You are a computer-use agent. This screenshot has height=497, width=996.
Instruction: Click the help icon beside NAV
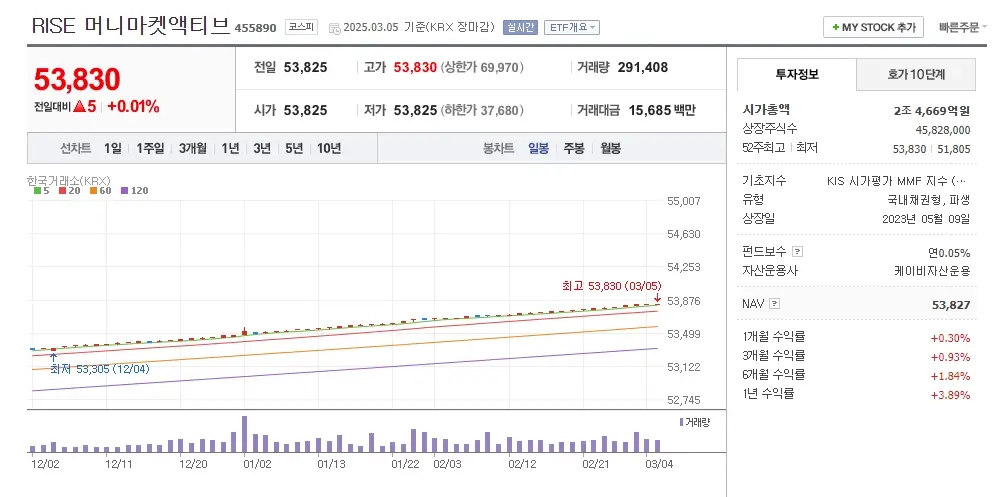pos(775,303)
